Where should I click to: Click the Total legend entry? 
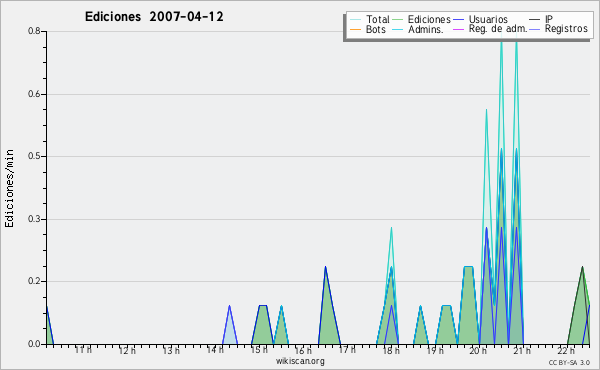[370, 19]
